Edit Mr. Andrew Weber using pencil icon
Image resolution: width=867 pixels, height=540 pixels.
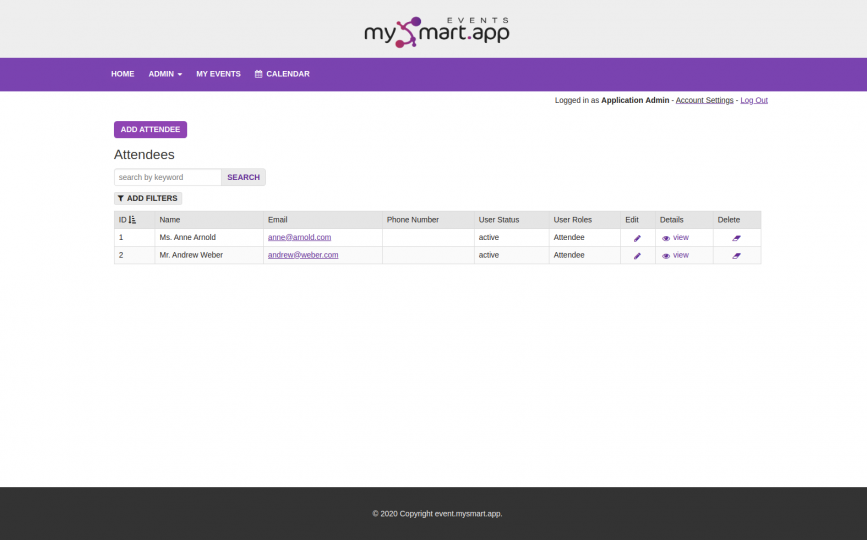click(x=637, y=256)
